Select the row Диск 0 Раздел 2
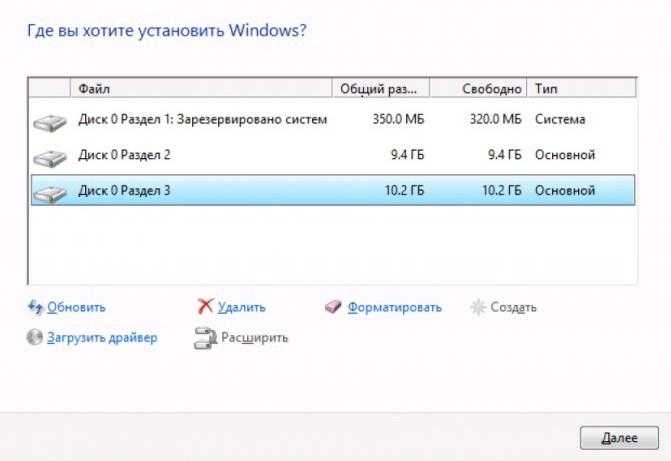671x461 pixels. coord(333,155)
